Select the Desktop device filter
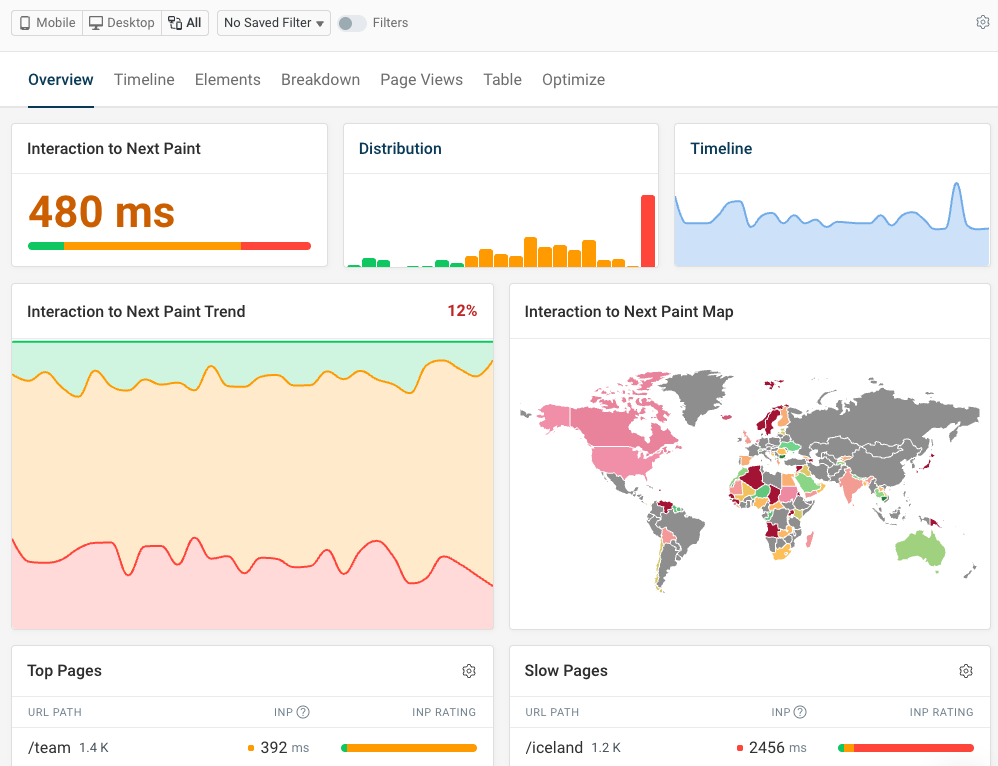 click(x=121, y=23)
